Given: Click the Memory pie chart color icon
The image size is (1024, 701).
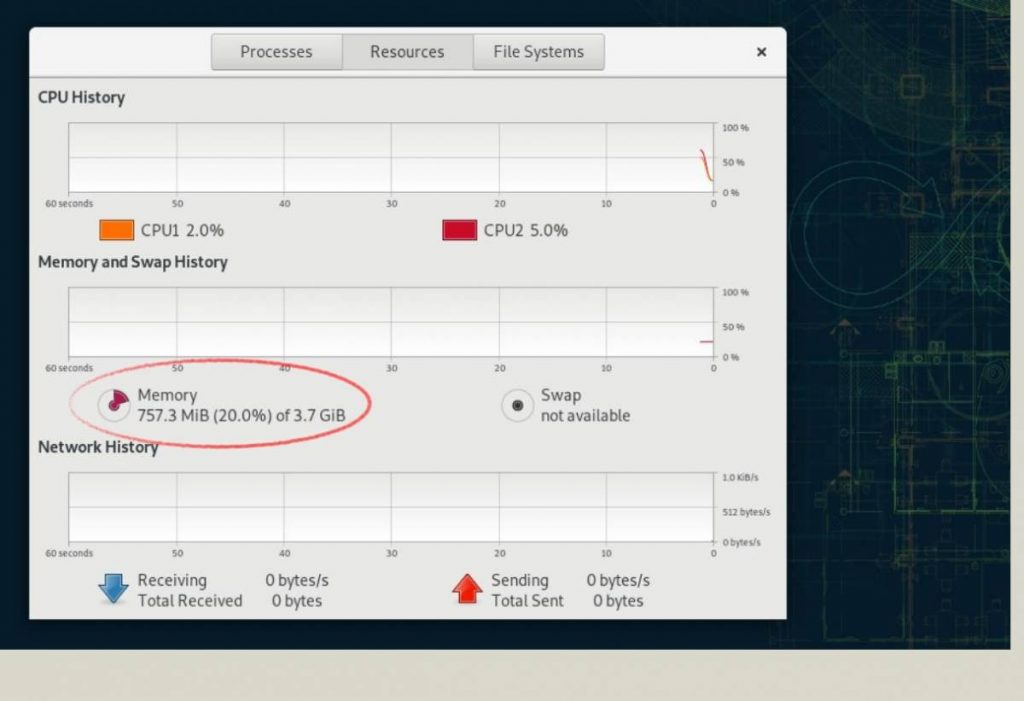Looking at the screenshot, I should [114, 405].
